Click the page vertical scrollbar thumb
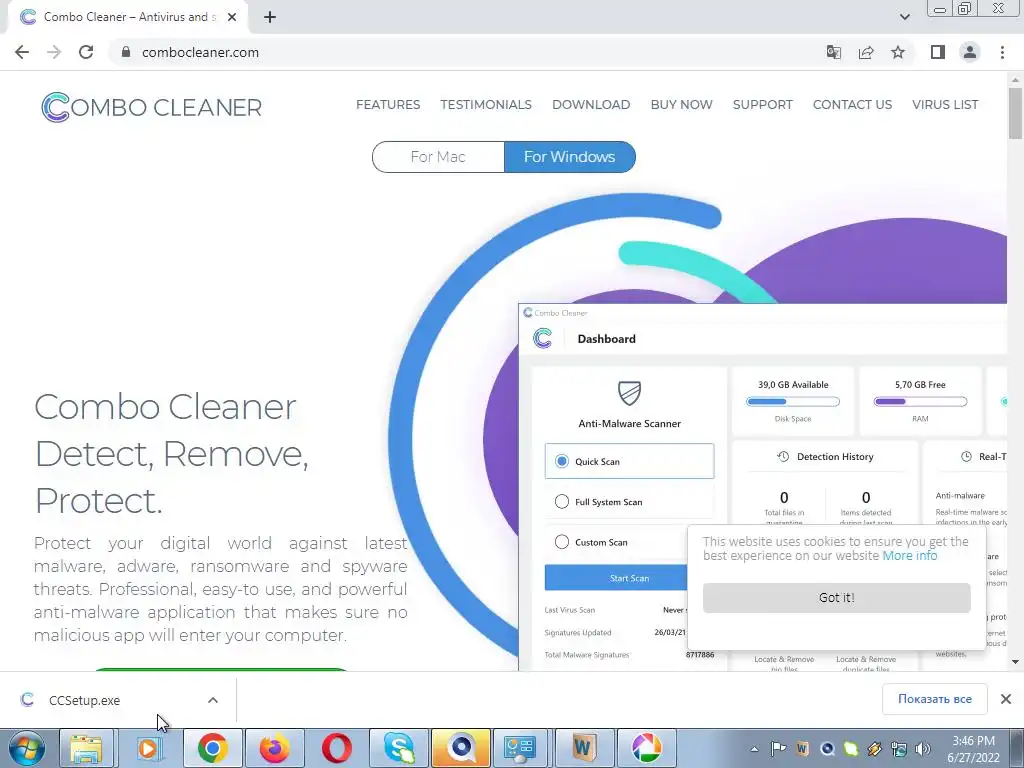 (1015, 112)
